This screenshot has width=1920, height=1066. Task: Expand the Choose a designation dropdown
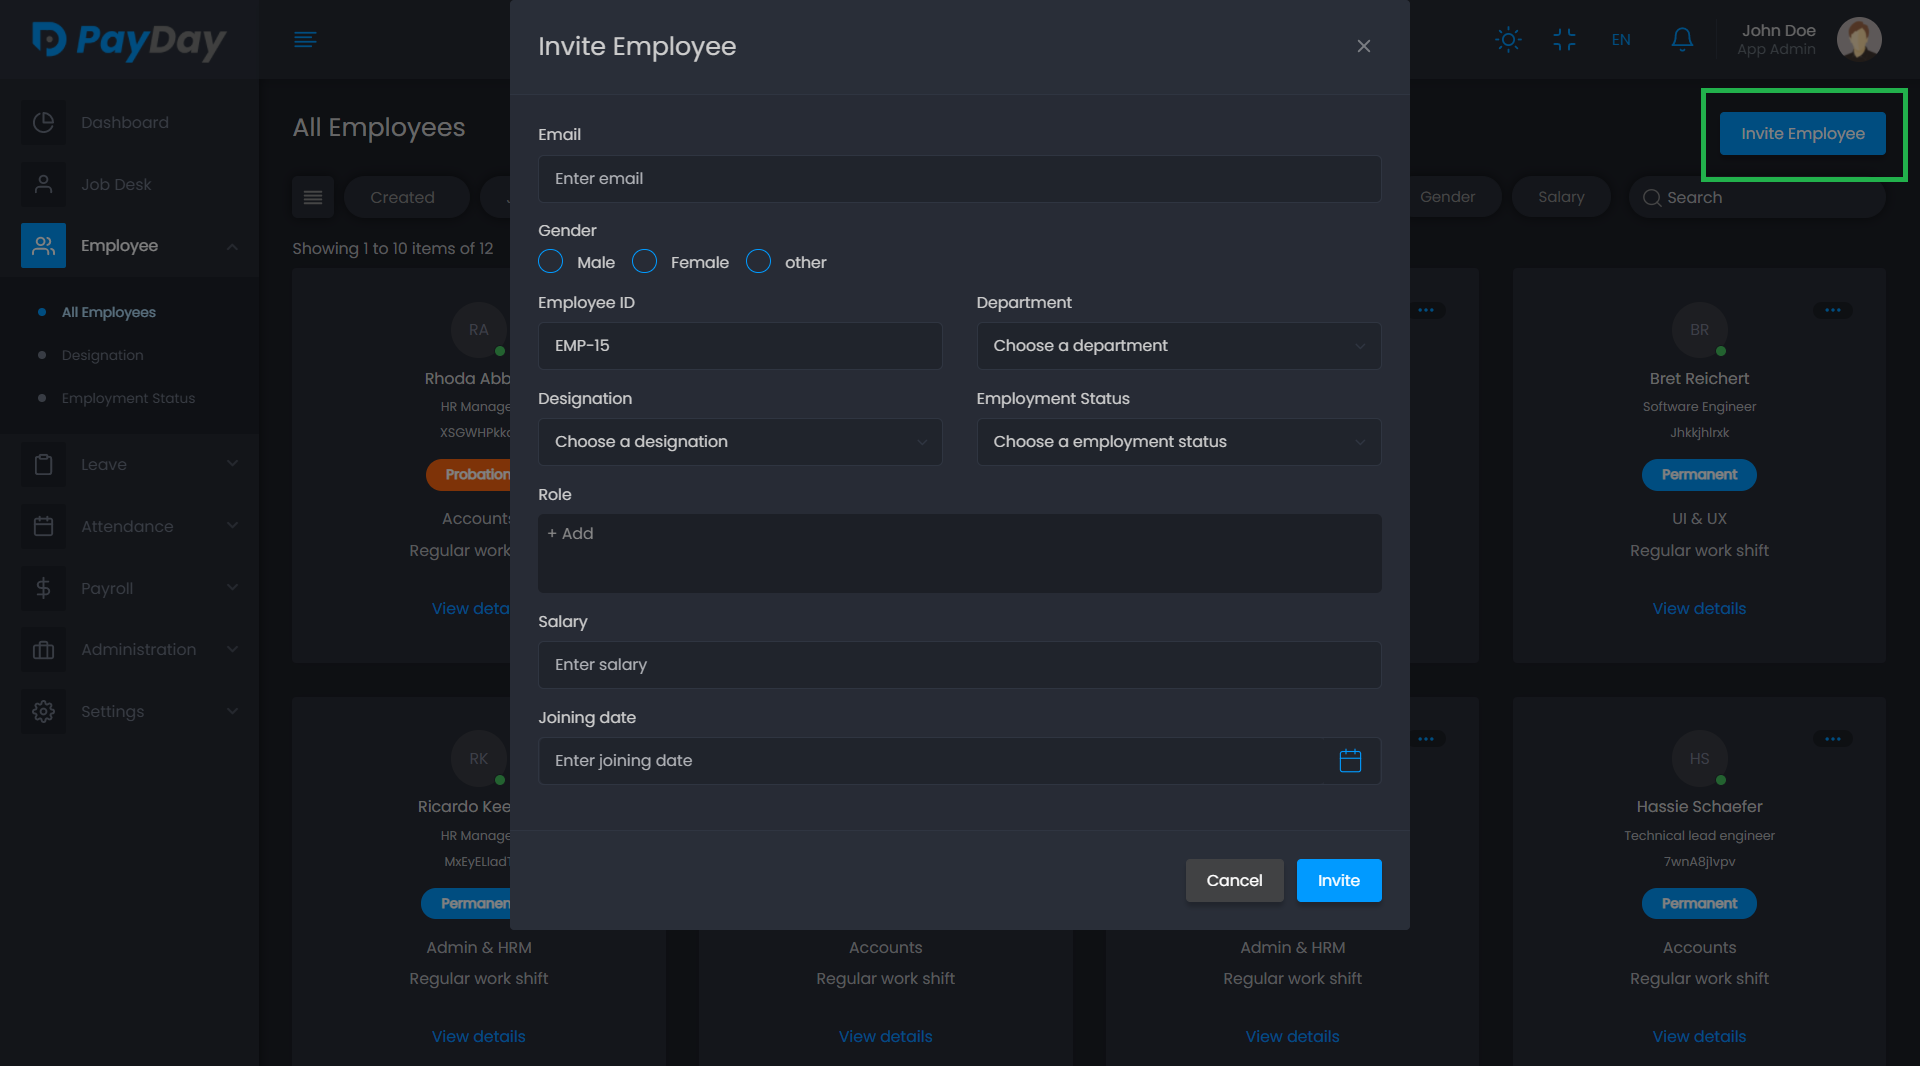740,442
